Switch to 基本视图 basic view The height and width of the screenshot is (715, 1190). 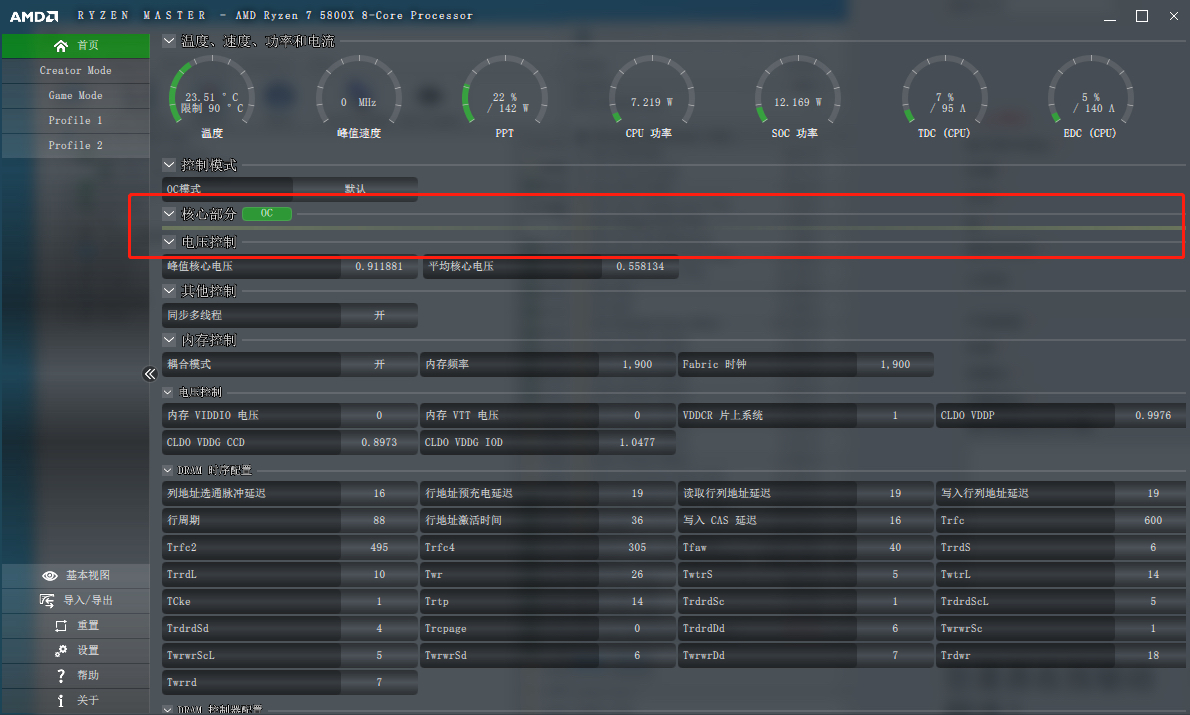pyautogui.click(x=76, y=576)
